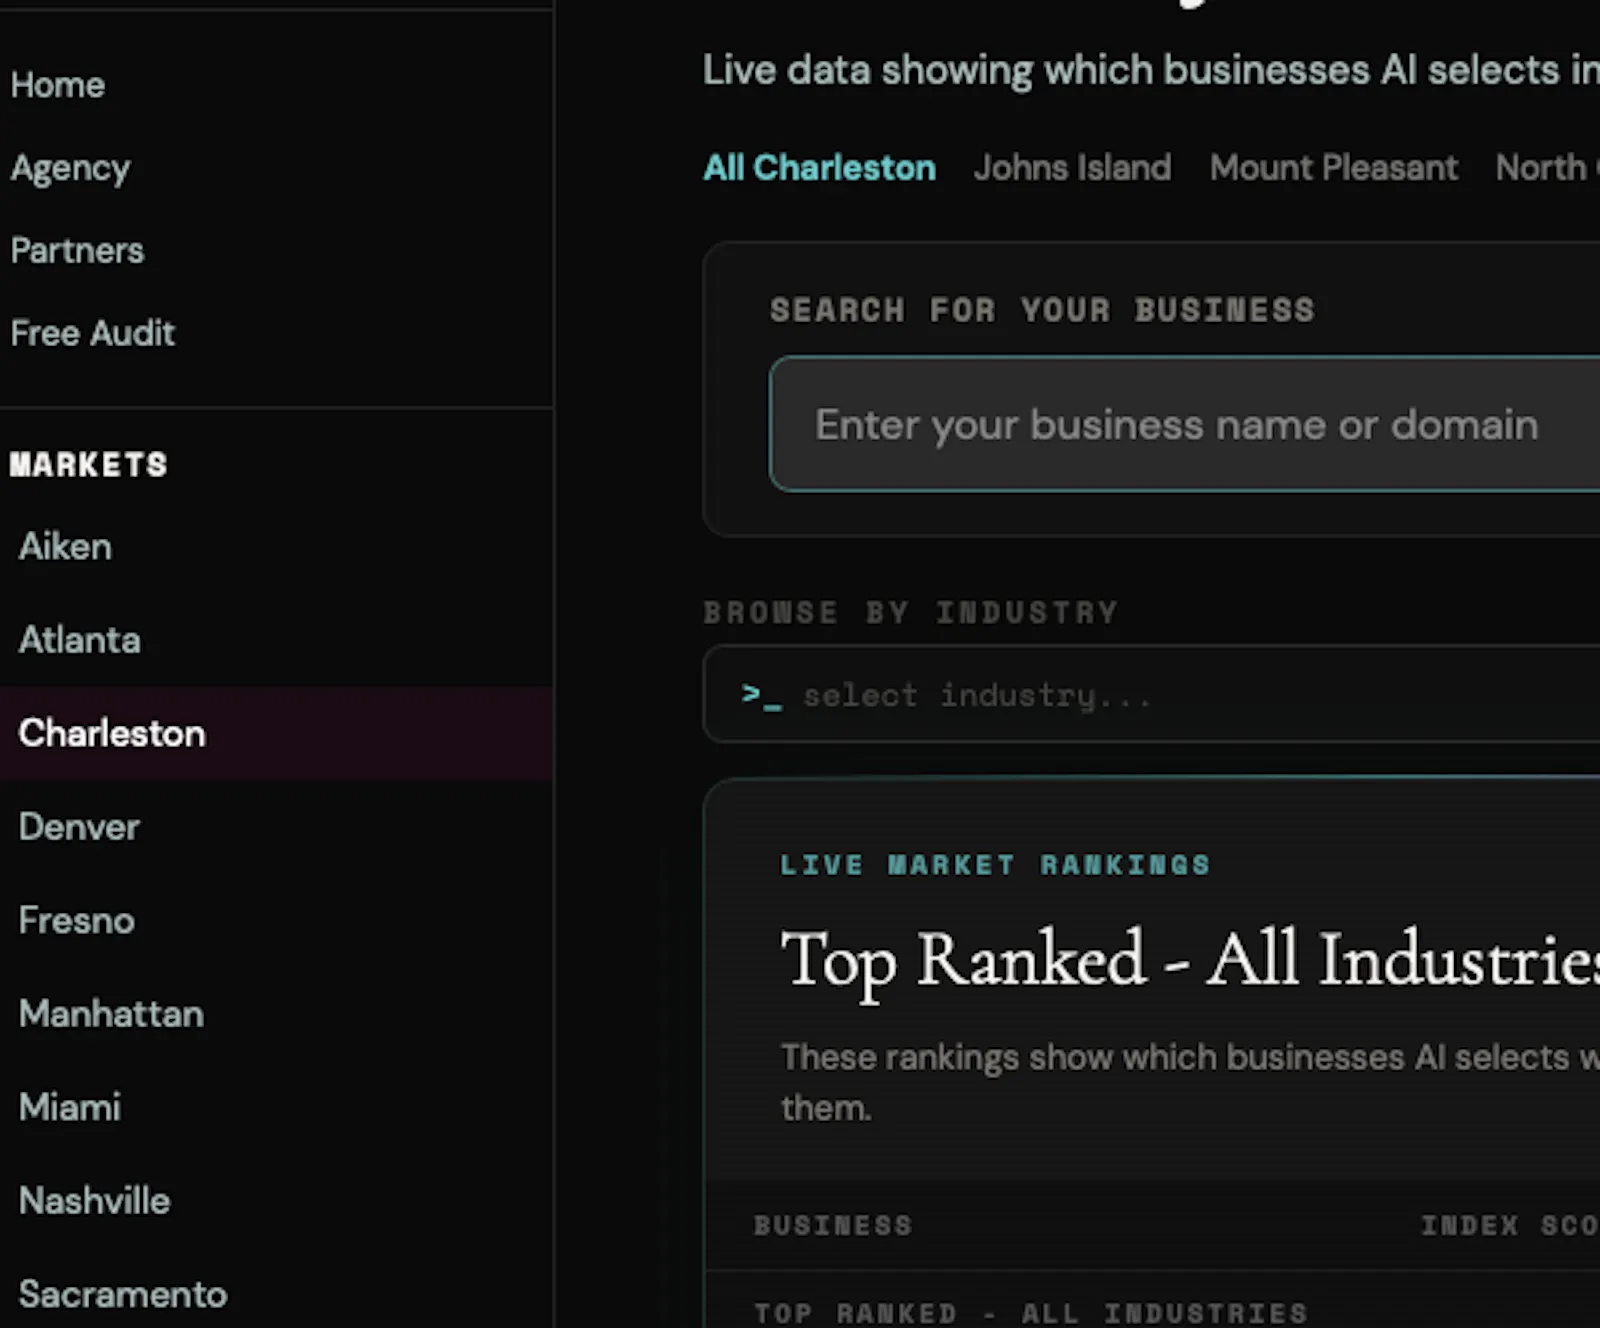
Task: Go to the Agency page
Action: [x=70, y=168]
